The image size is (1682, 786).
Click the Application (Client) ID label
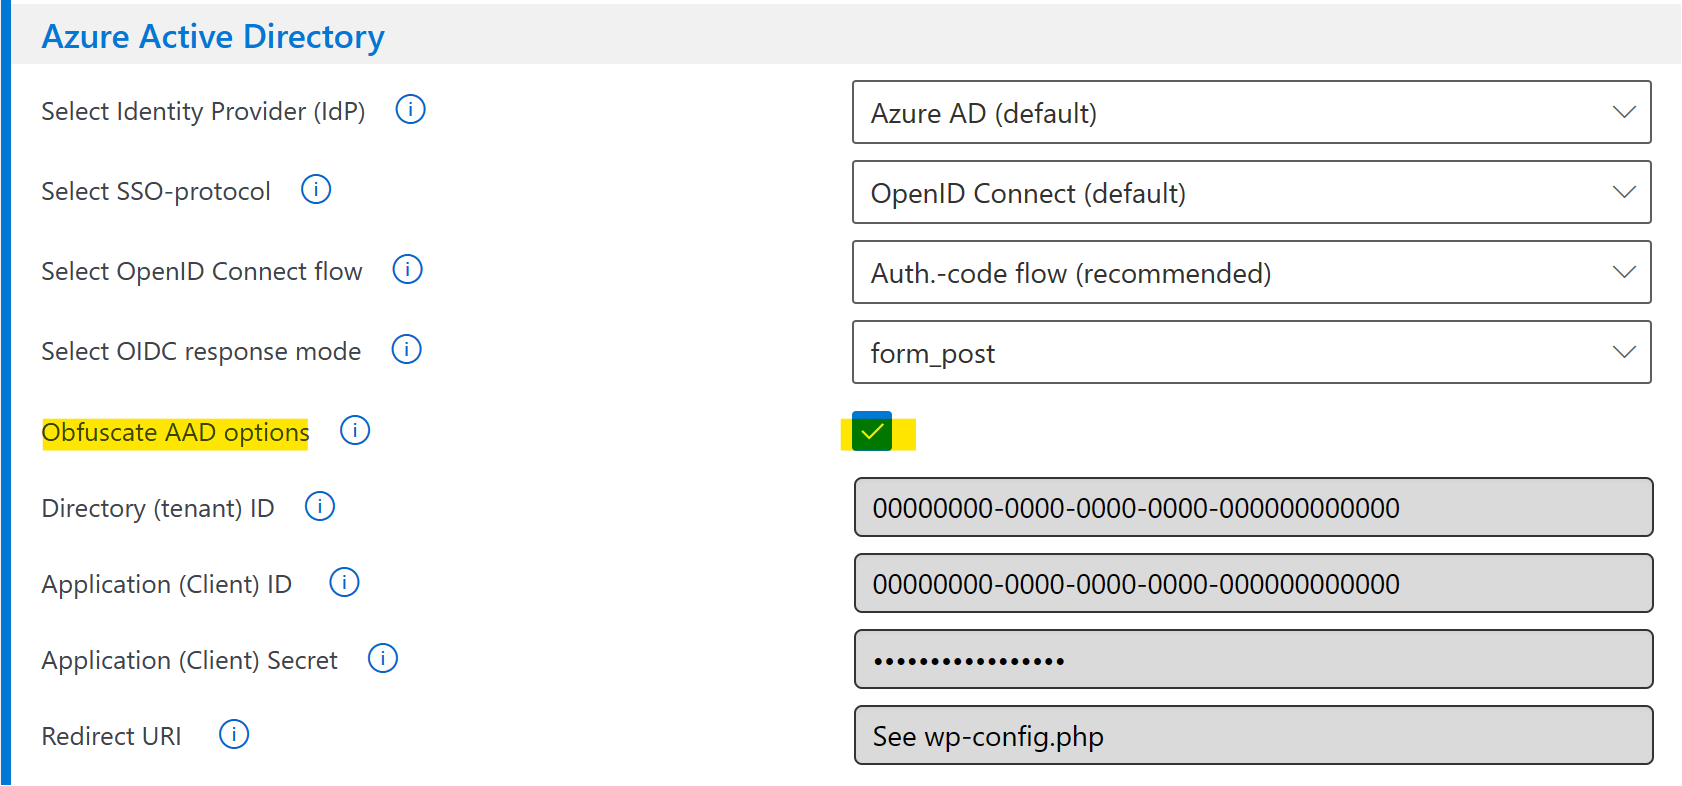pyautogui.click(x=167, y=584)
